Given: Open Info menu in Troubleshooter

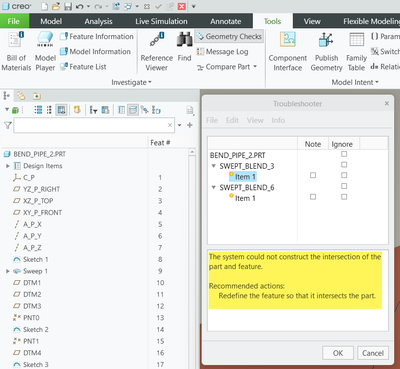Looking at the screenshot, I should click(x=278, y=120).
